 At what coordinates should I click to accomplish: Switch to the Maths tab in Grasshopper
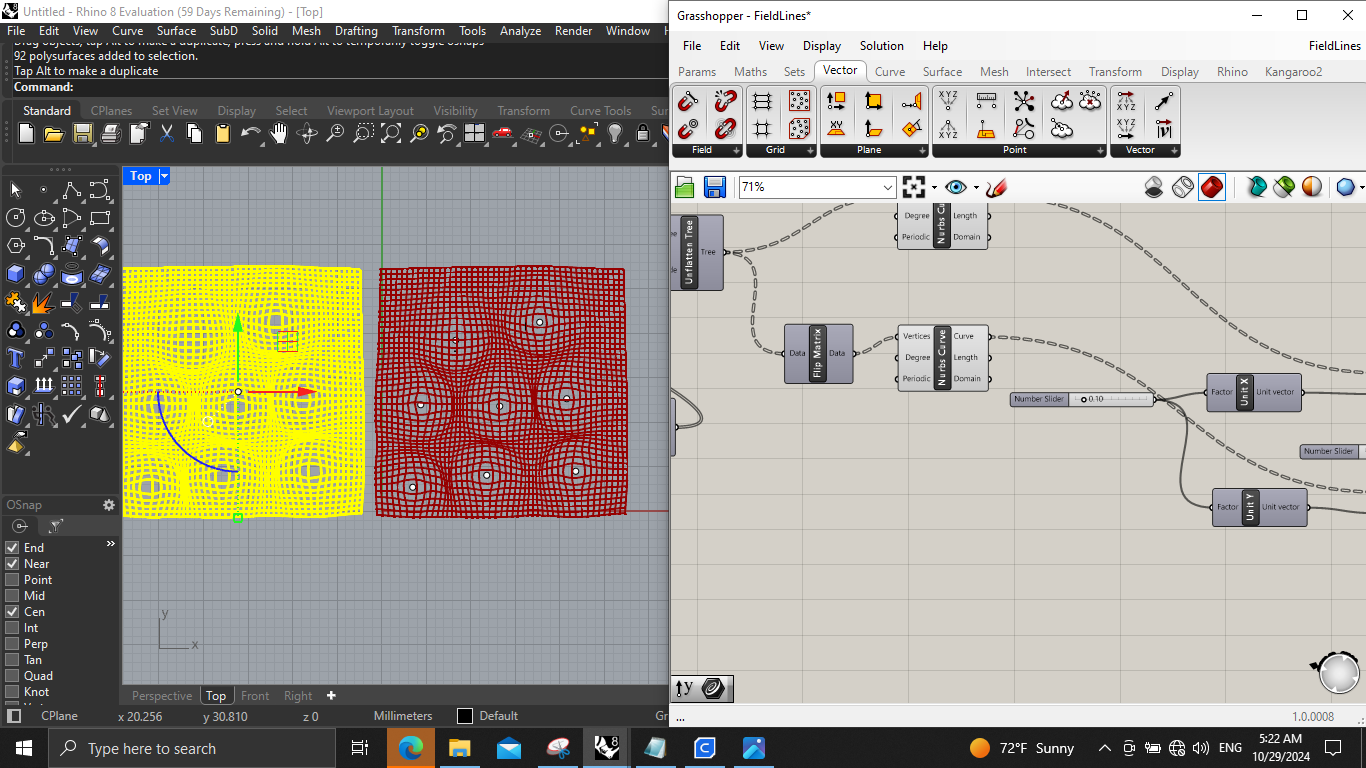[x=750, y=72]
